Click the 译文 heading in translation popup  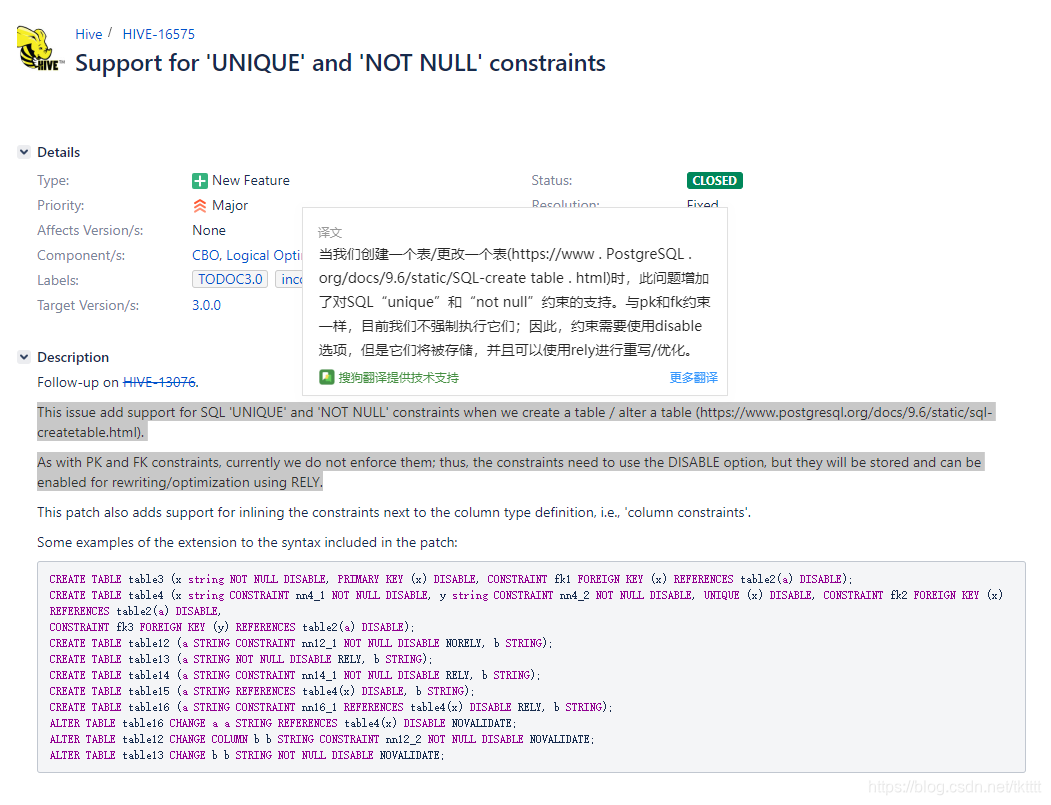(330, 233)
